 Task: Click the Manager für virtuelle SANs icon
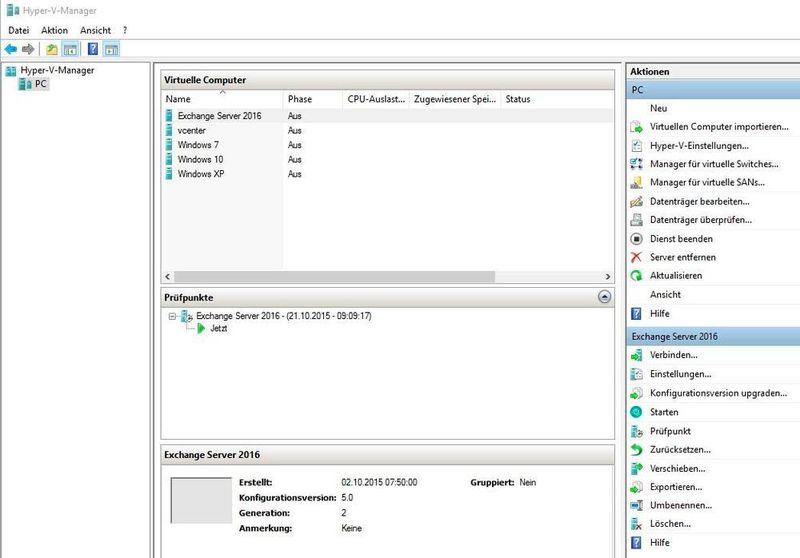[x=636, y=183]
